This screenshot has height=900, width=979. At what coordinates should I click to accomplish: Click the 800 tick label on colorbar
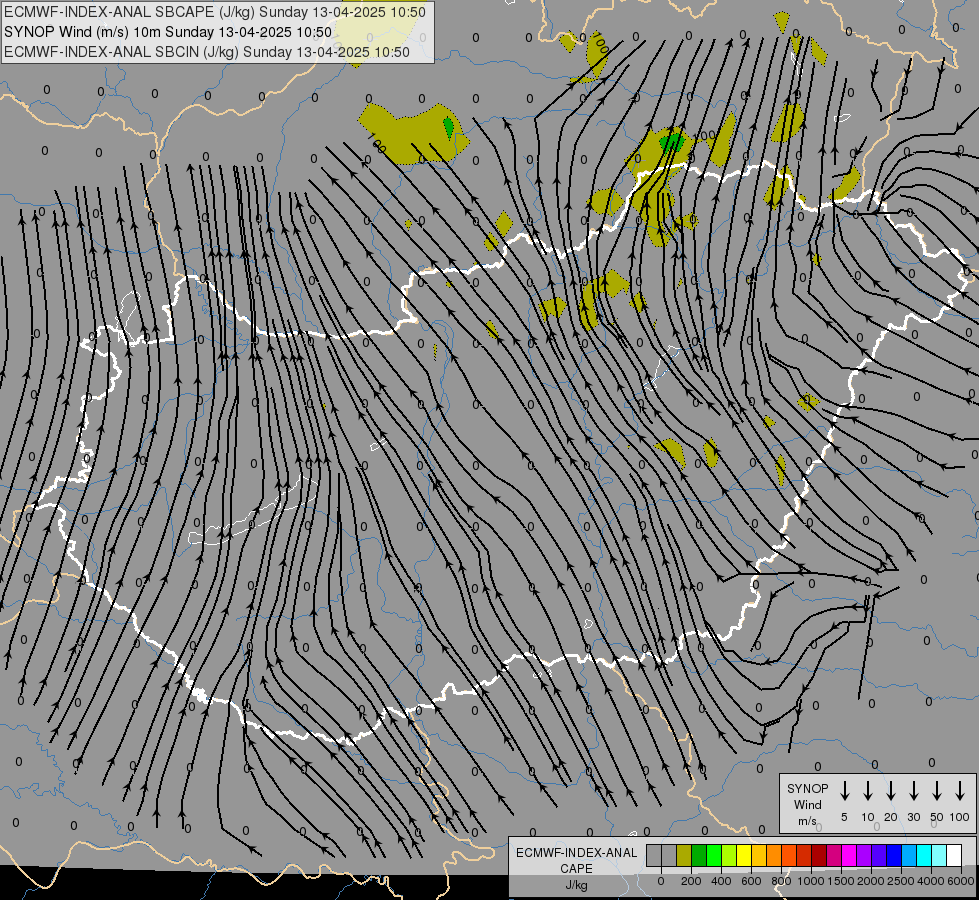coord(781,881)
